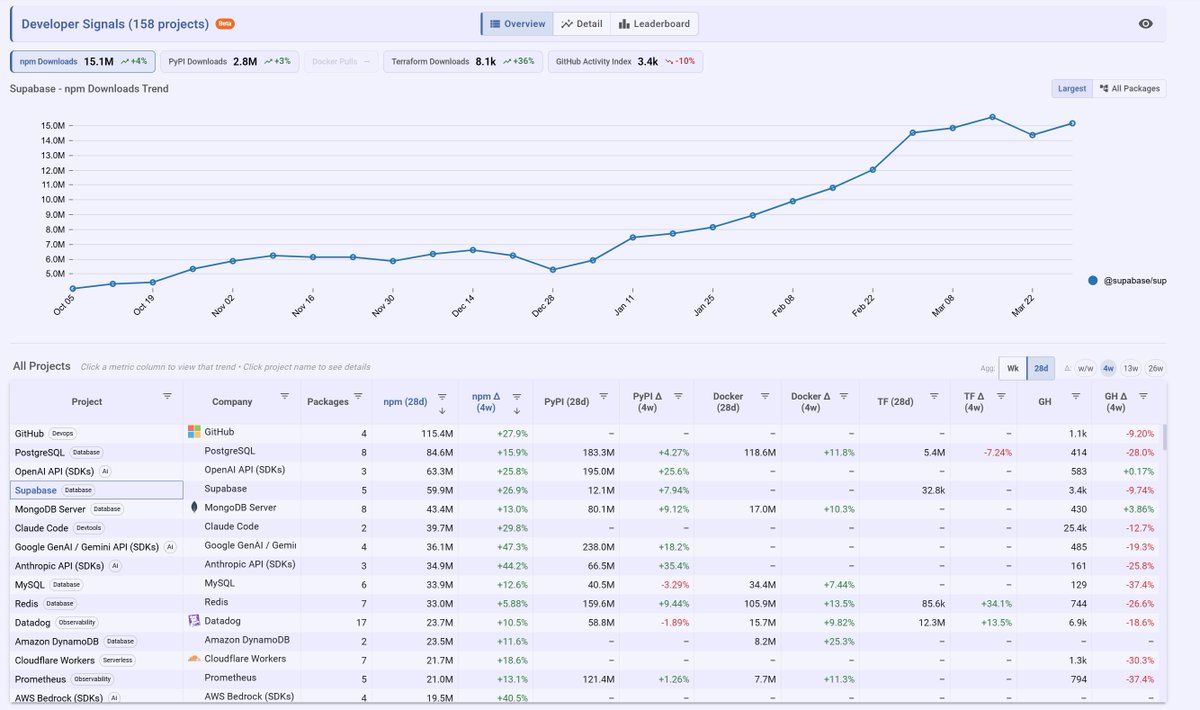Open filter menu for PyPI (28d) column
Image resolution: width=1200 pixels, height=710 pixels.
coord(604,396)
